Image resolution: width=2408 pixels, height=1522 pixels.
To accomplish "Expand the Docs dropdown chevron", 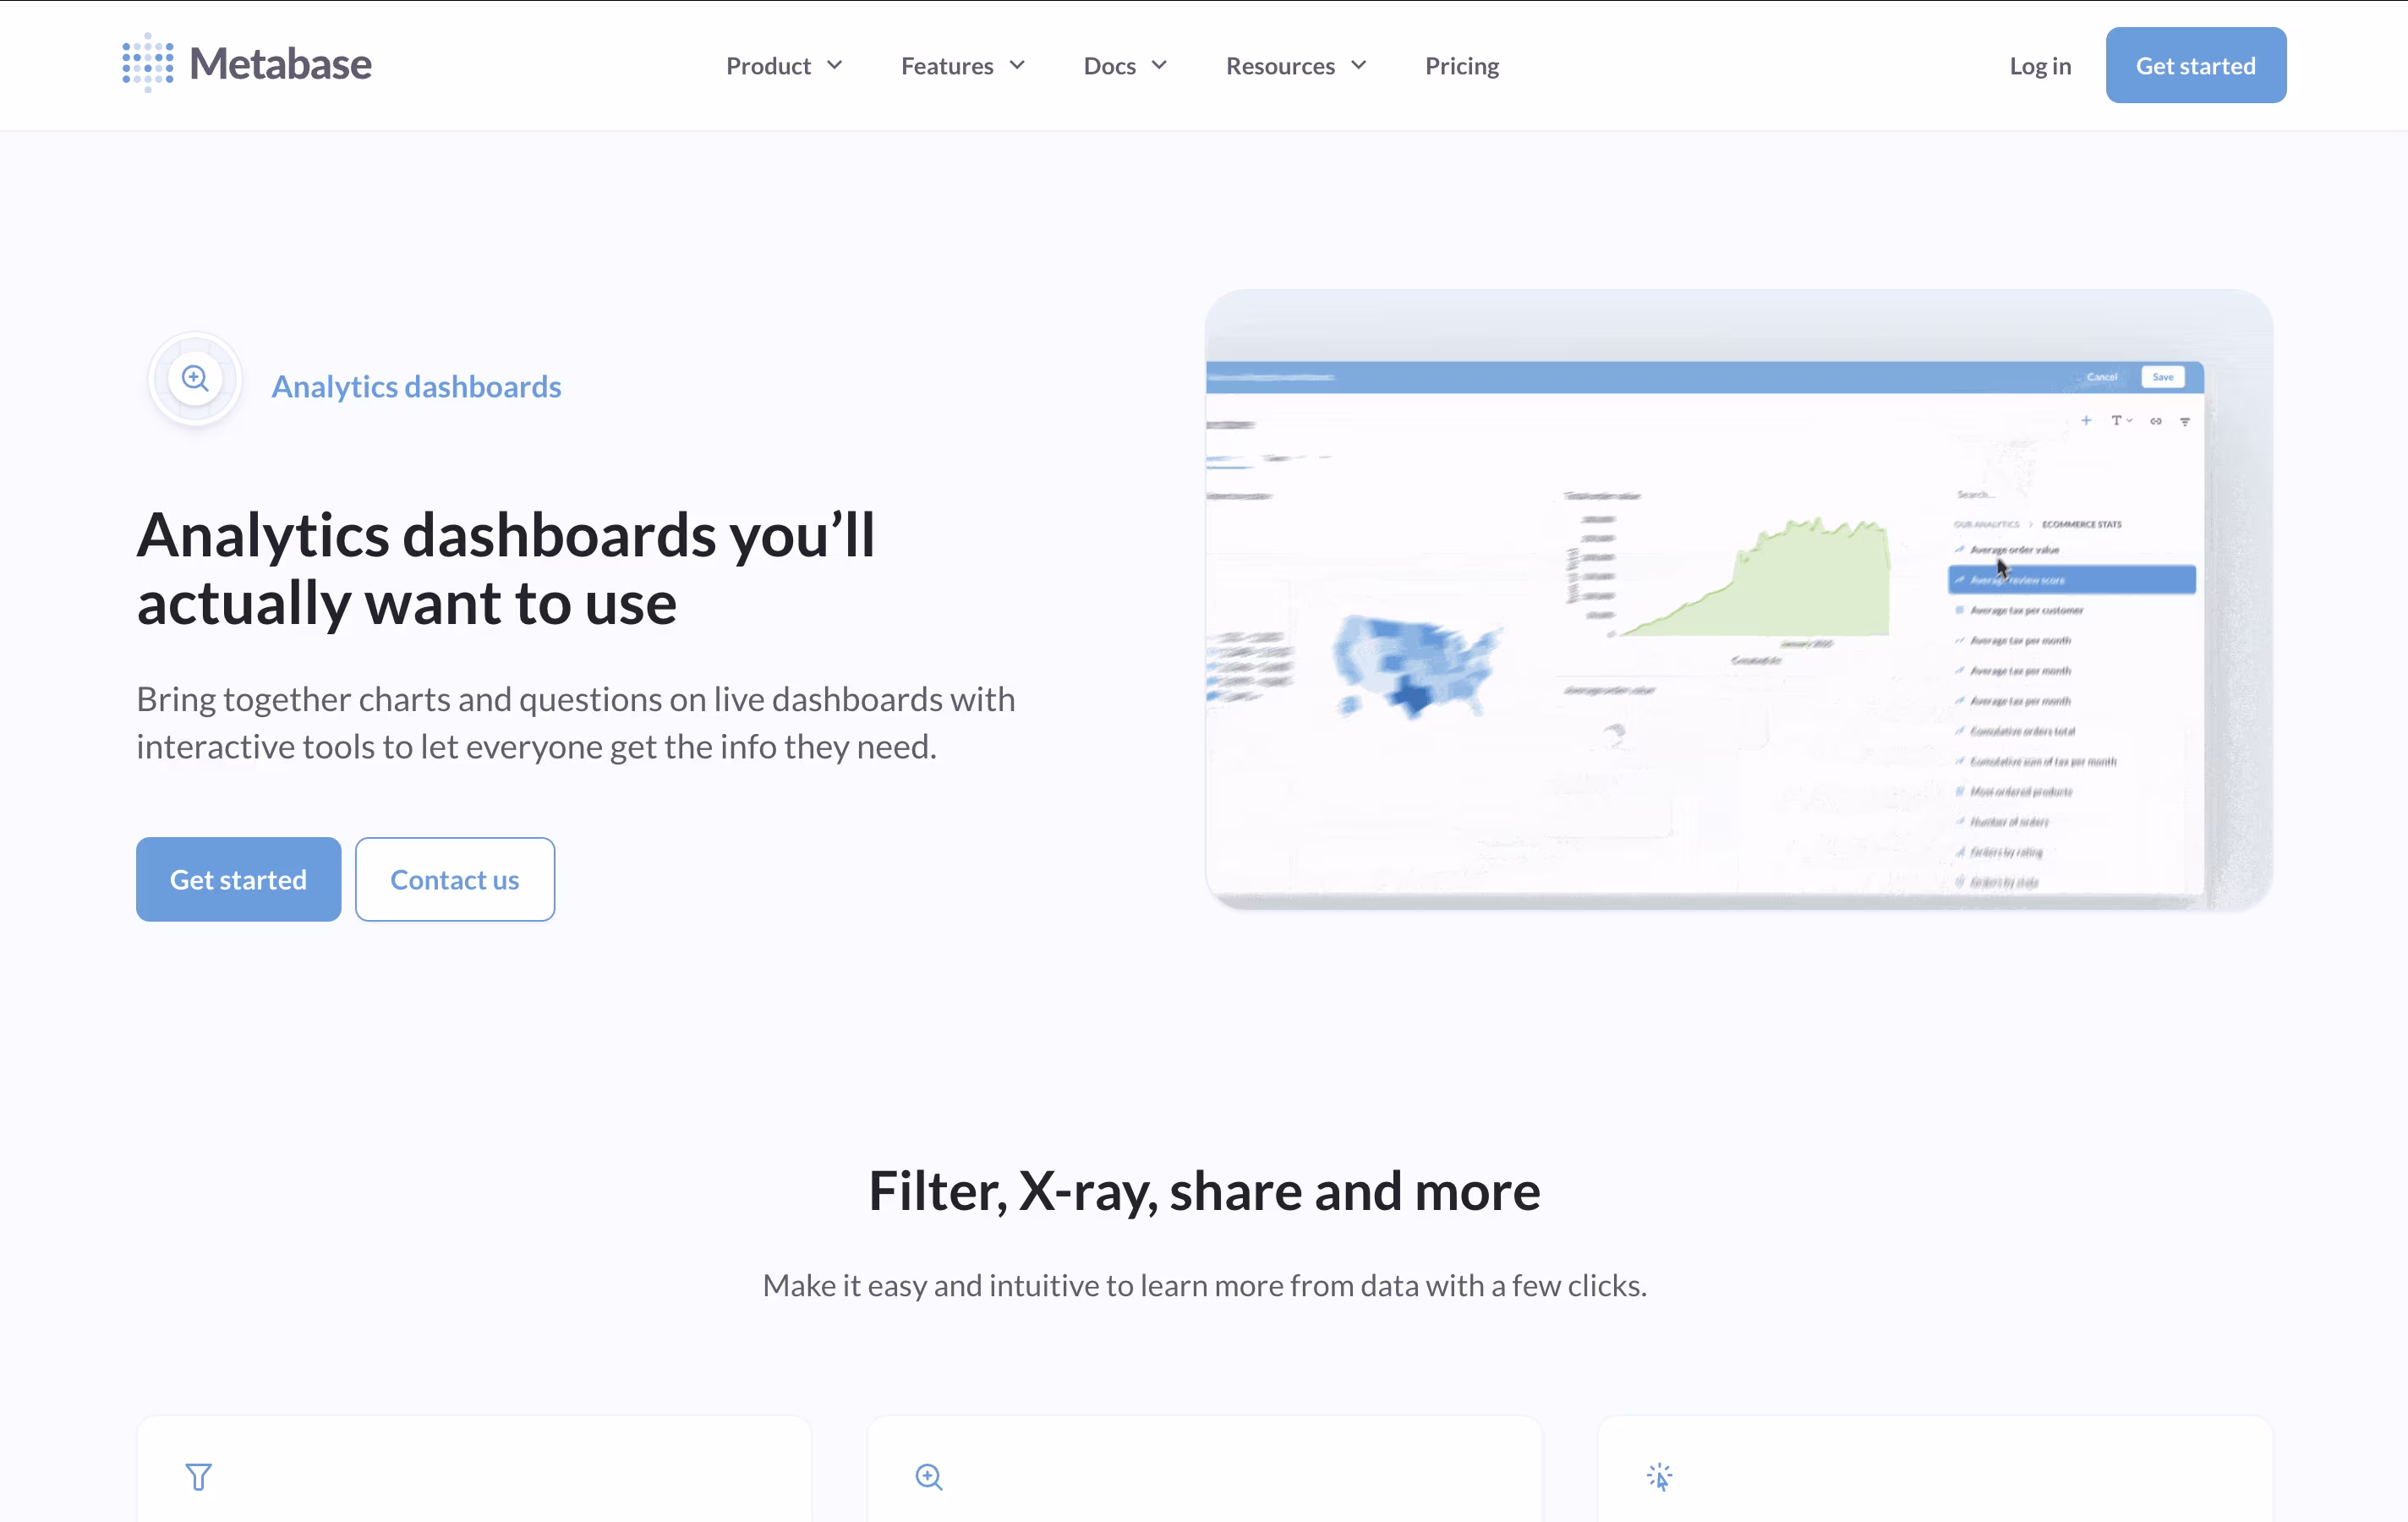I will click(1159, 65).
